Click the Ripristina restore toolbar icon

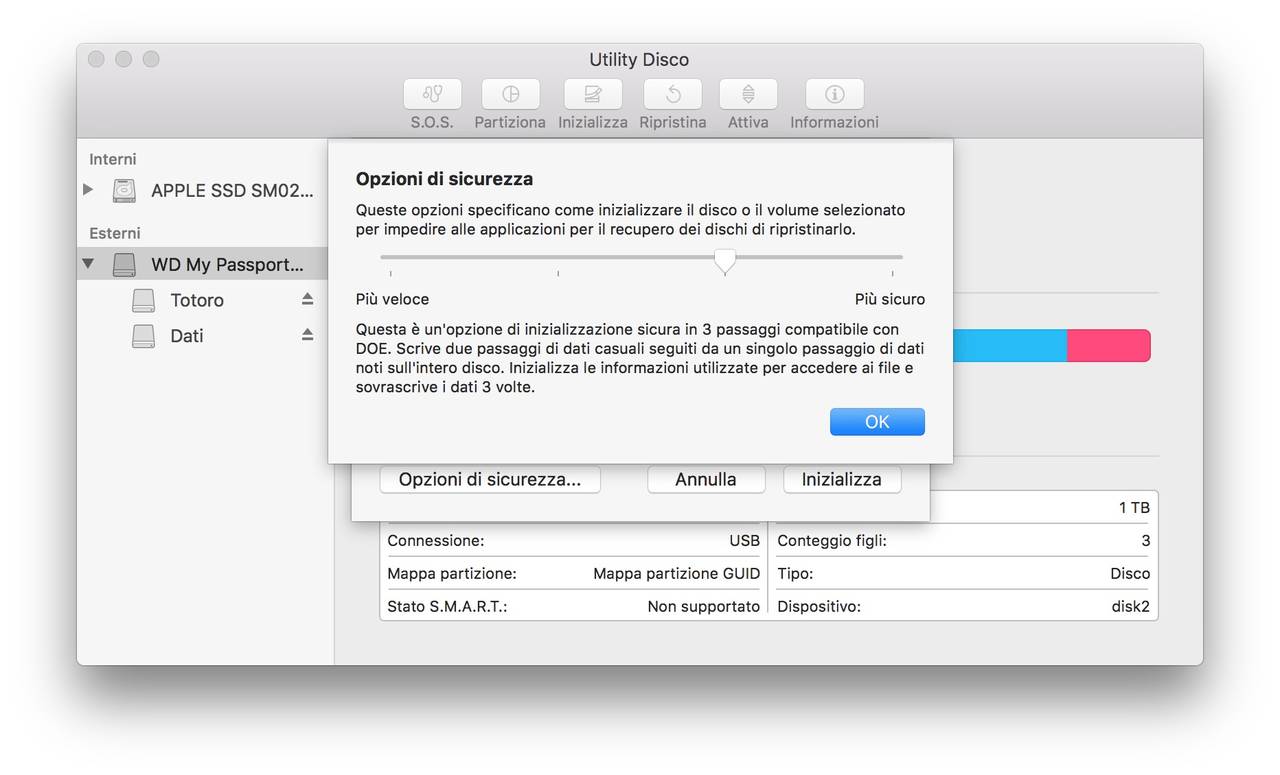673,94
